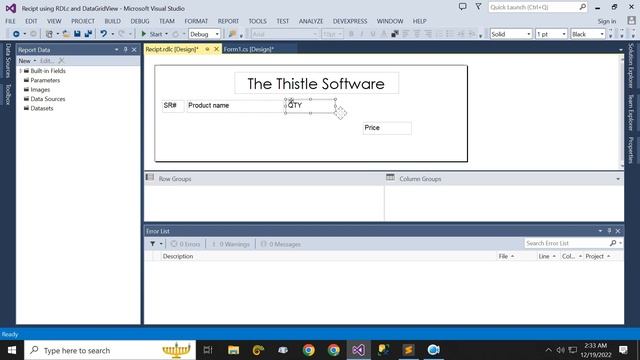Click the Save All icon
Screen dimensions: 640x360
[88, 34]
